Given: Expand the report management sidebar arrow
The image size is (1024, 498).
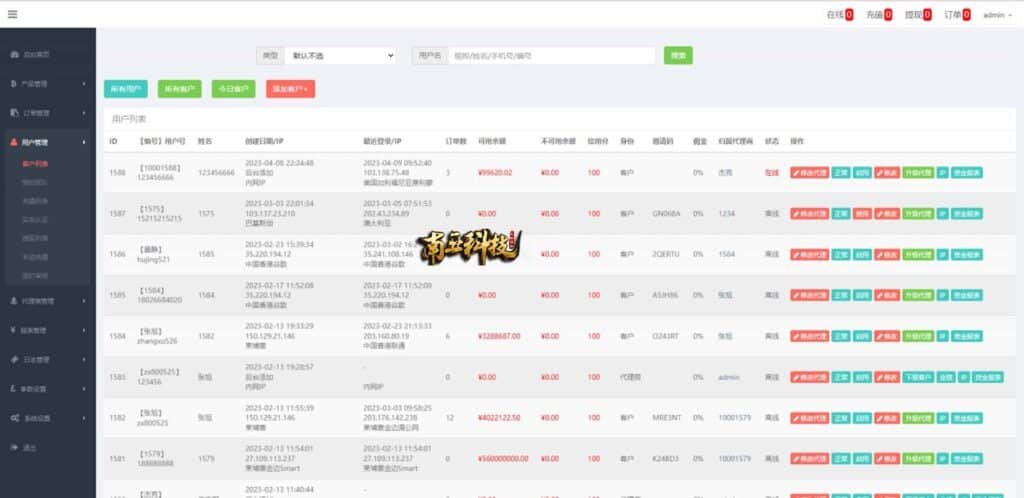Looking at the screenshot, I should [x=84, y=330].
